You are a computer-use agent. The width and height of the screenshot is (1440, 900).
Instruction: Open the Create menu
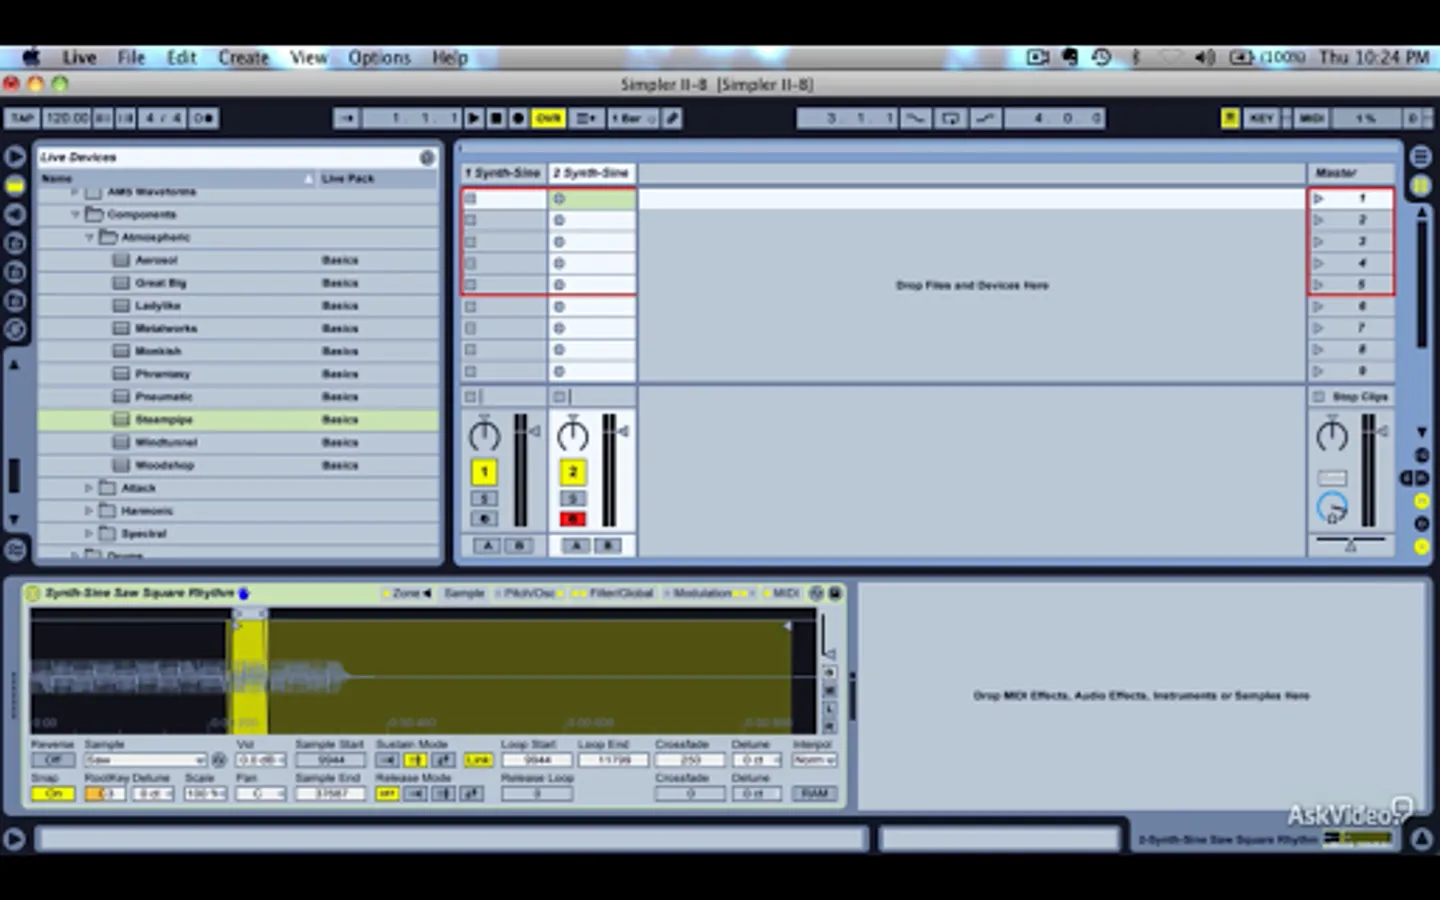pos(243,57)
